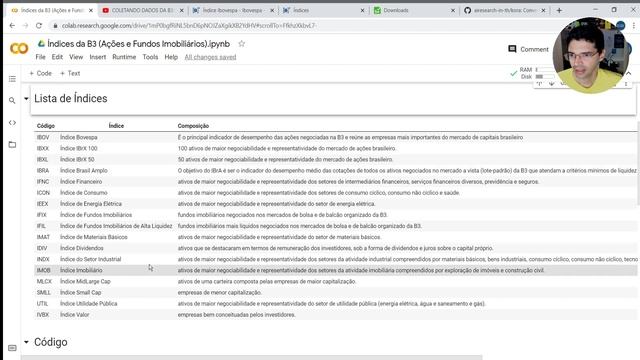Click the IBOV code cell

click(x=43, y=138)
